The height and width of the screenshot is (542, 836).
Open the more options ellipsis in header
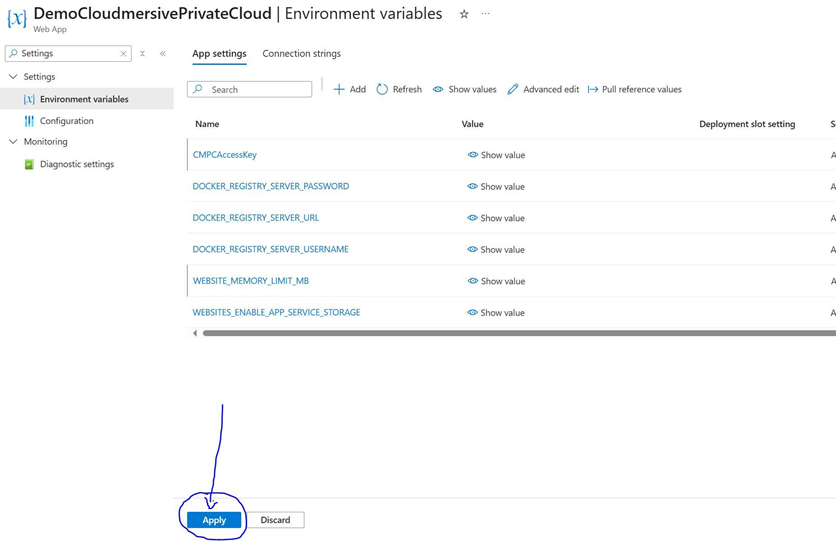[x=485, y=14]
